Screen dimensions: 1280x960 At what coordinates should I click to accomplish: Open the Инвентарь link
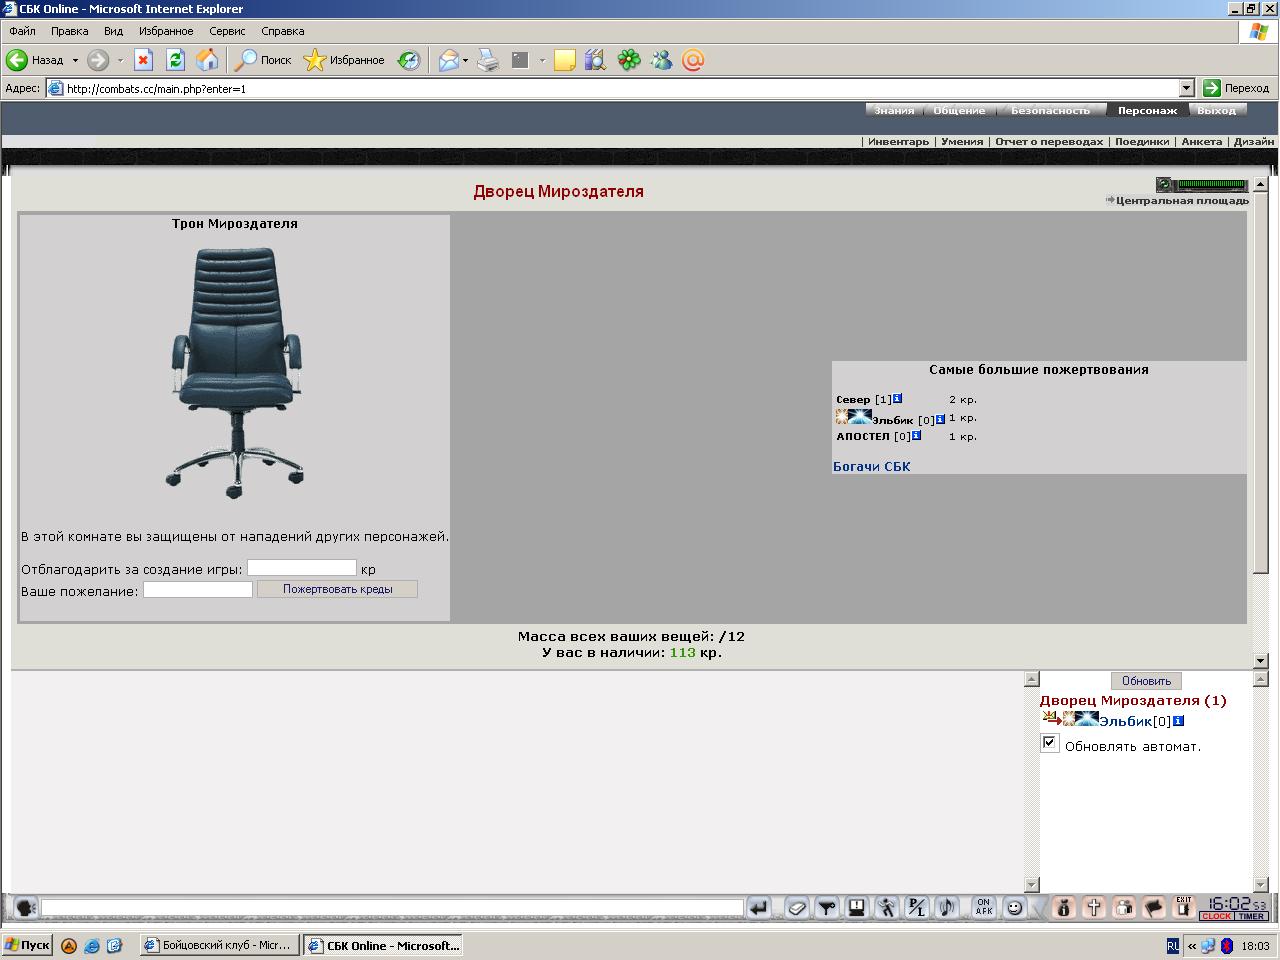coord(898,141)
